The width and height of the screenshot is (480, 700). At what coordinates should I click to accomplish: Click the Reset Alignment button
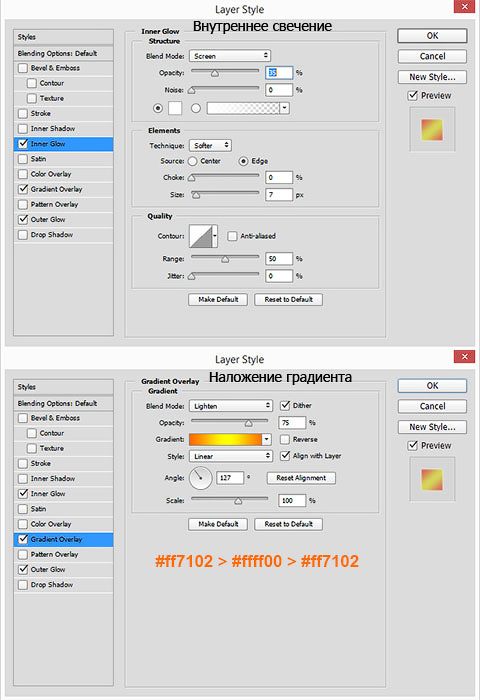(301, 478)
